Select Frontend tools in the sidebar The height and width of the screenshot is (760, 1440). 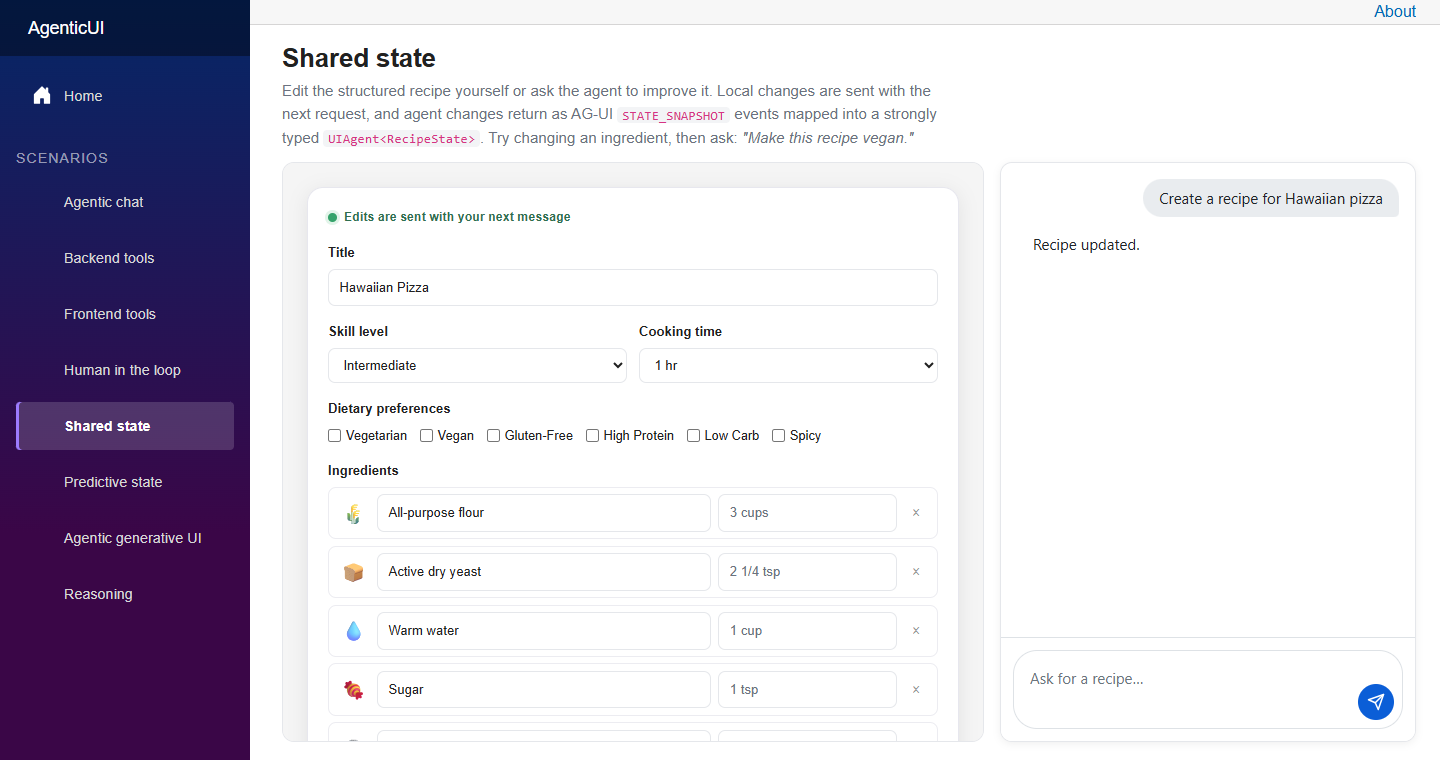click(125, 314)
